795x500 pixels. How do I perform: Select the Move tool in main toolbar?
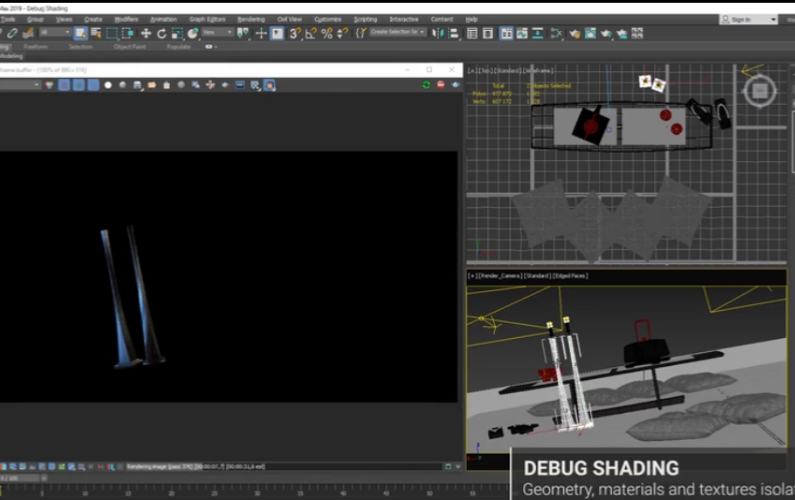(146, 33)
